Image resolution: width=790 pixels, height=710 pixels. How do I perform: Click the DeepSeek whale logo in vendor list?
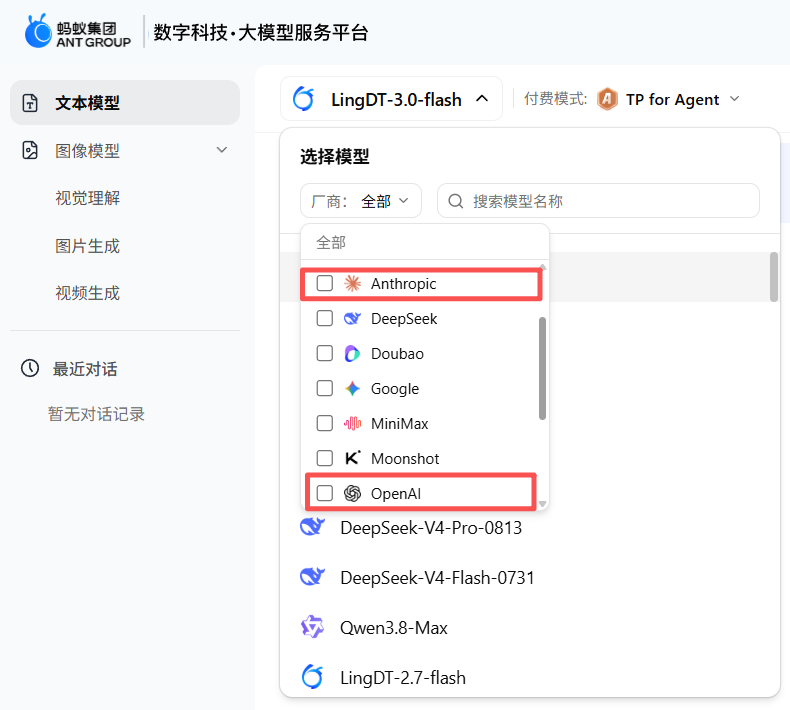click(352, 318)
